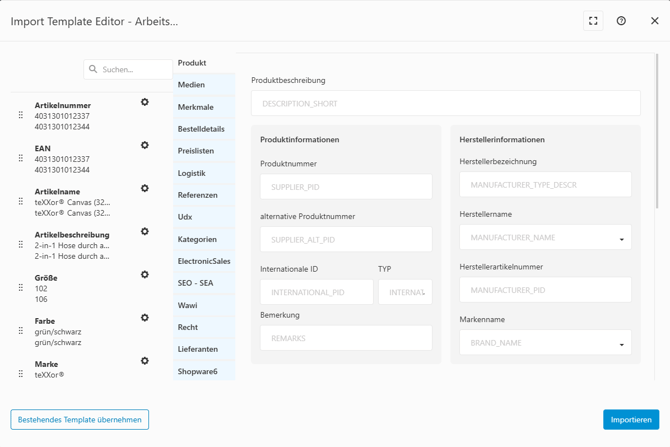Screen dimensions: 670x447
Task: Open the Shopware6 tab
Action: [x=198, y=371]
